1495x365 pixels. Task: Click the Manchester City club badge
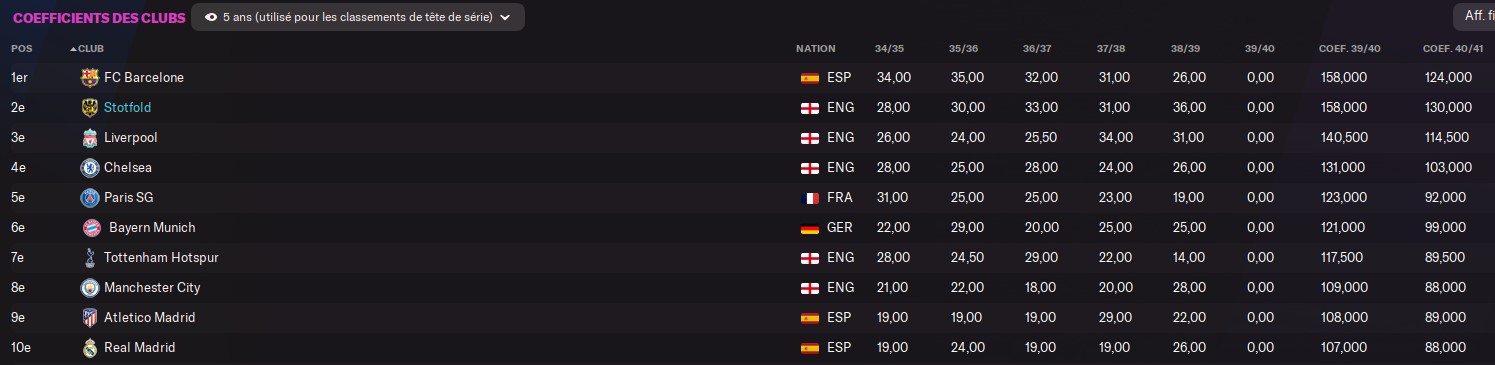(x=89, y=287)
